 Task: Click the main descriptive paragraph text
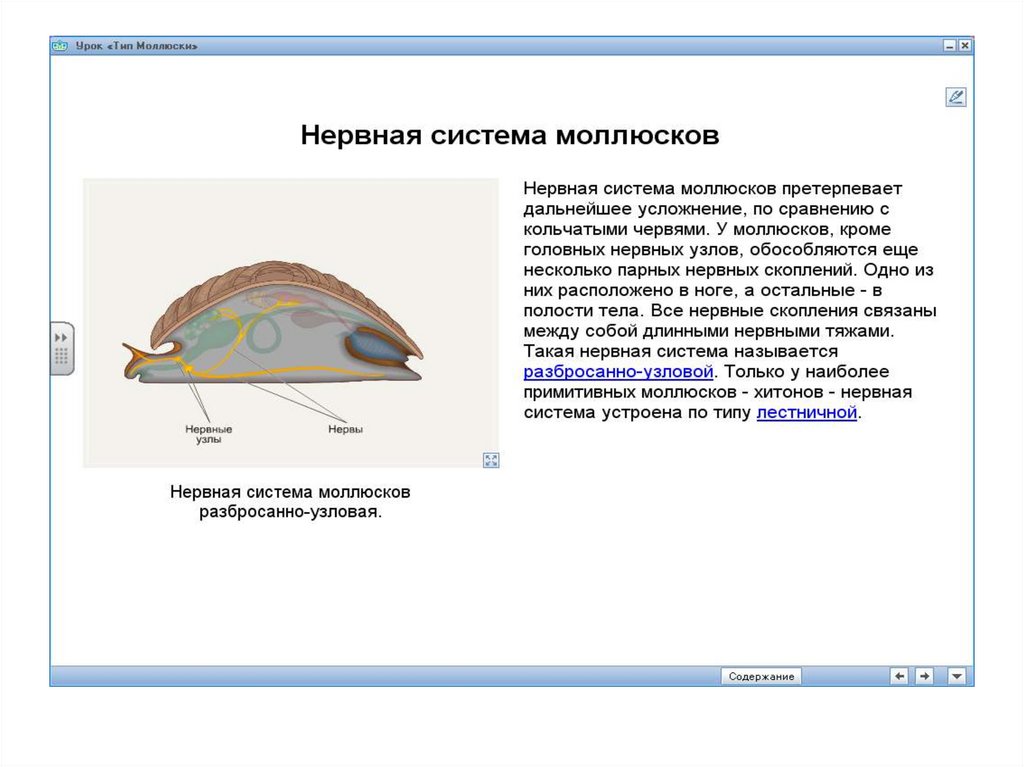[730, 300]
